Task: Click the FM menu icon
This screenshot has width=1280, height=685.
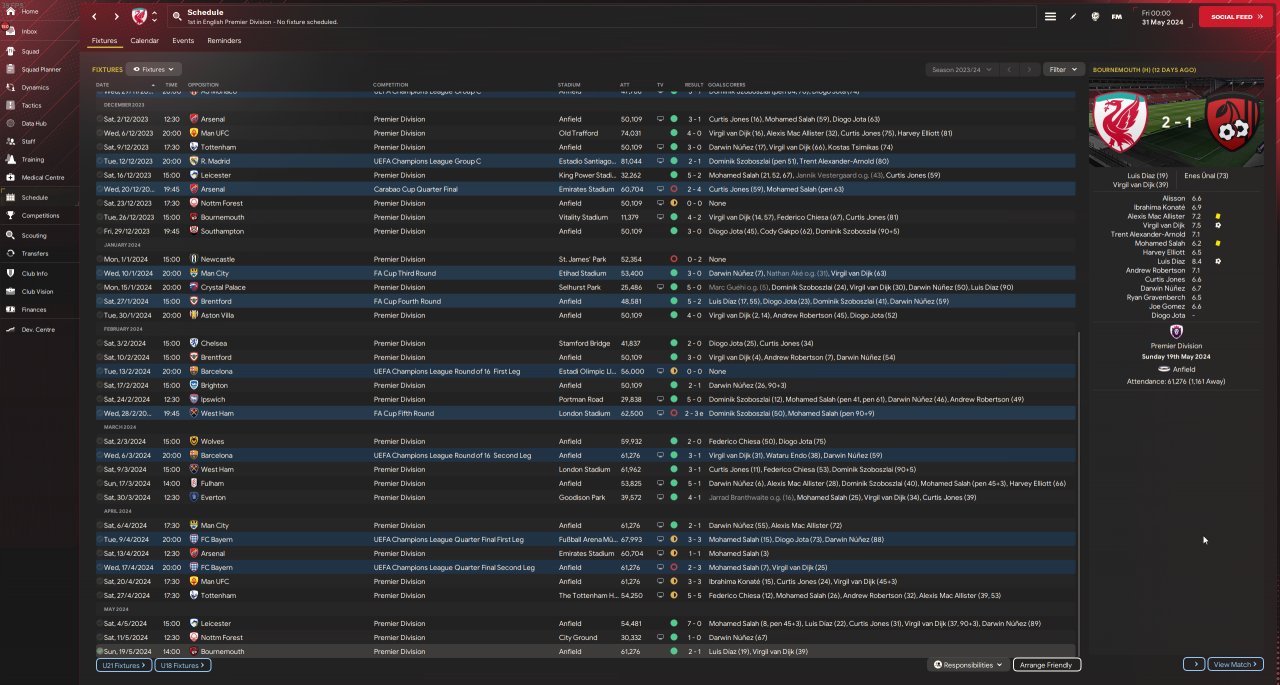Action: (x=1116, y=16)
